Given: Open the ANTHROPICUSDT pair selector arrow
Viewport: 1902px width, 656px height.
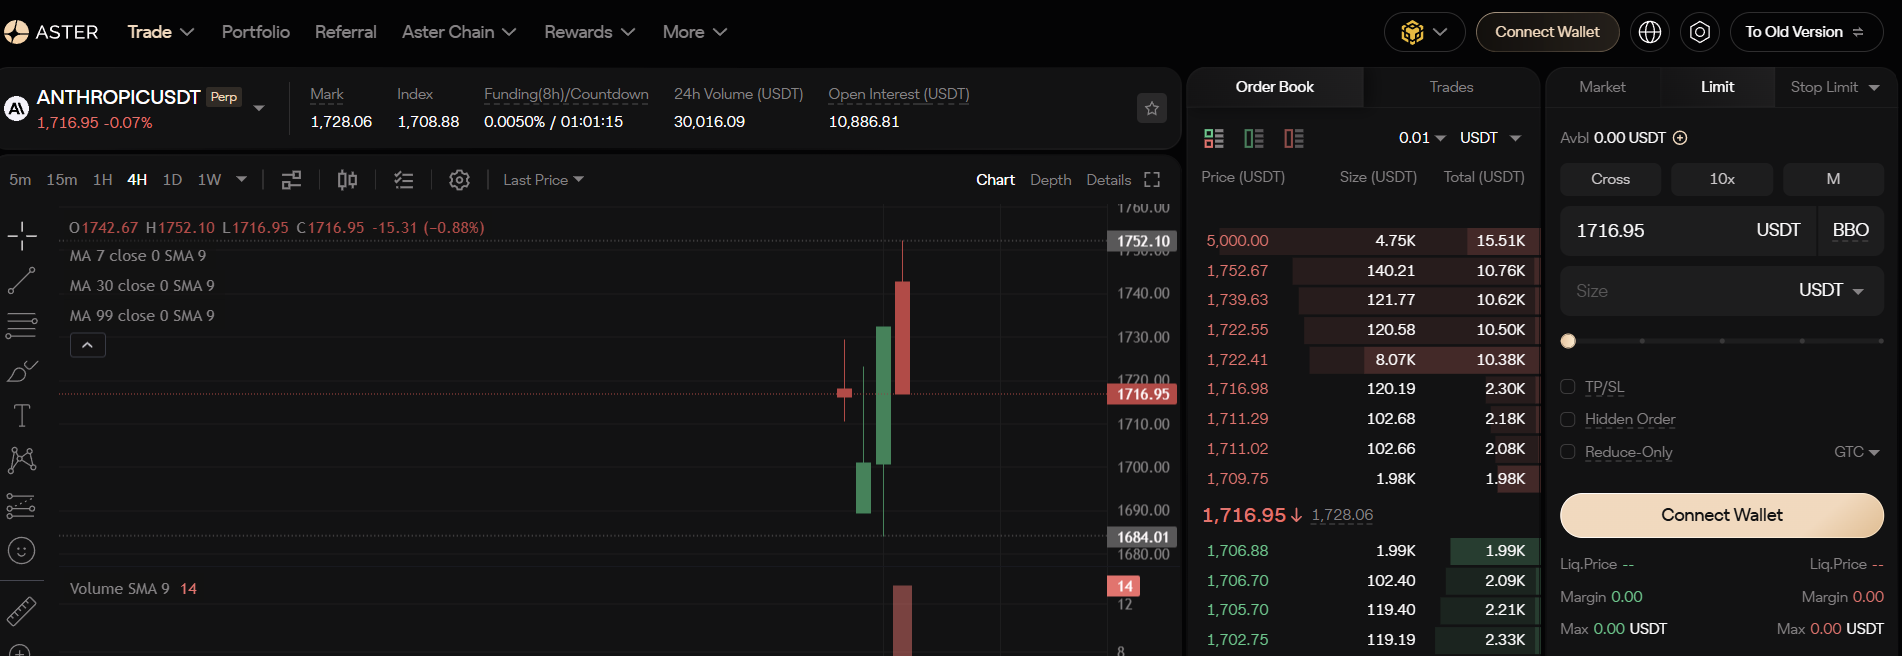Looking at the screenshot, I should point(259,108).
